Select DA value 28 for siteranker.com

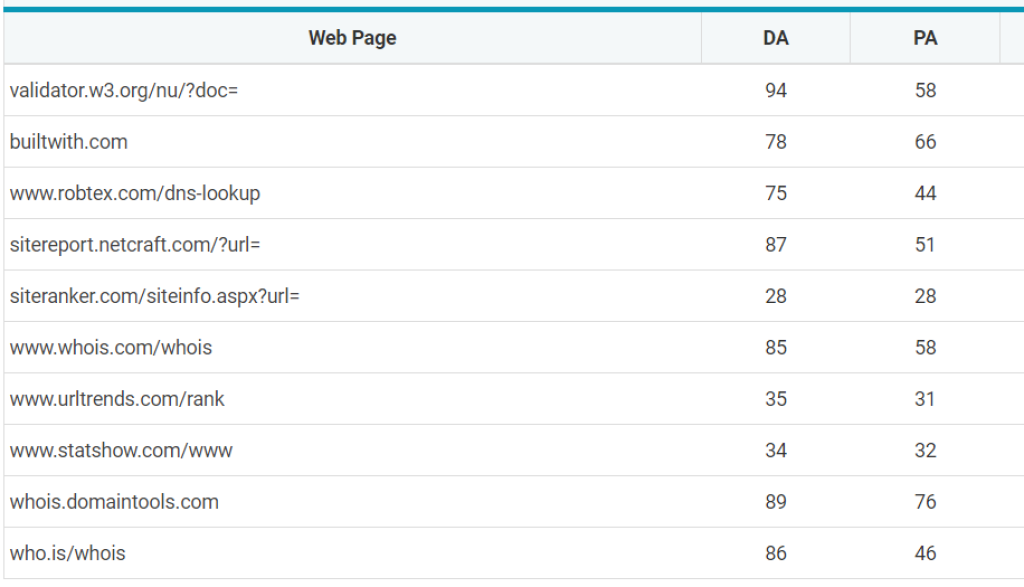(775, 296)
